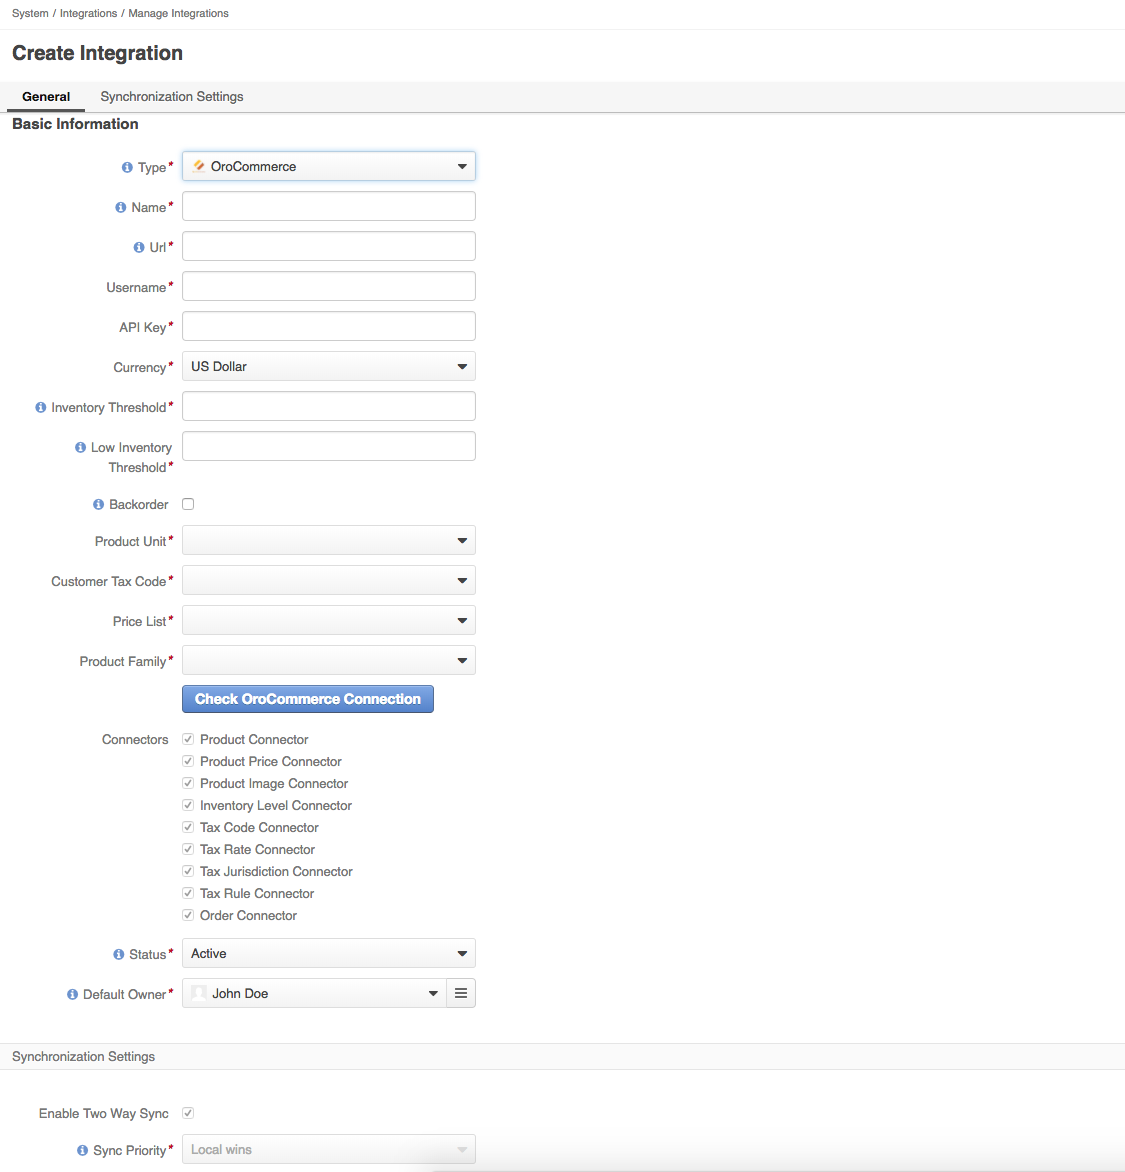Viewport: 1125px width, 1172px height.
Task: Click into the API Key input field
Action: click(328, 327)
